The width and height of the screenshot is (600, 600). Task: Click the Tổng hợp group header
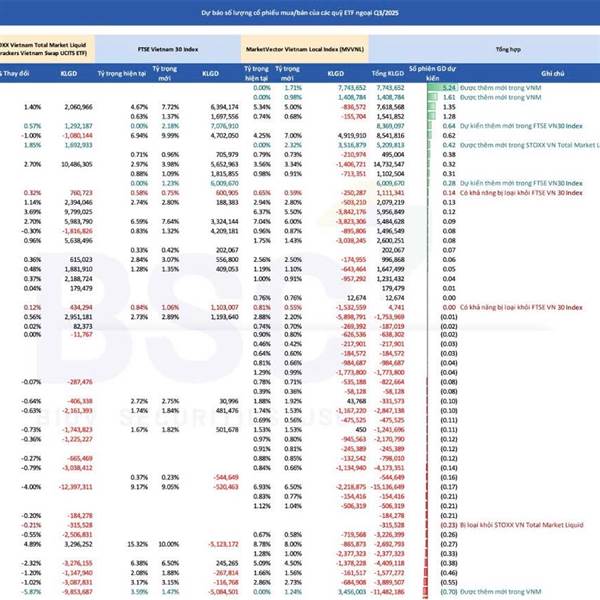point(508,49)
